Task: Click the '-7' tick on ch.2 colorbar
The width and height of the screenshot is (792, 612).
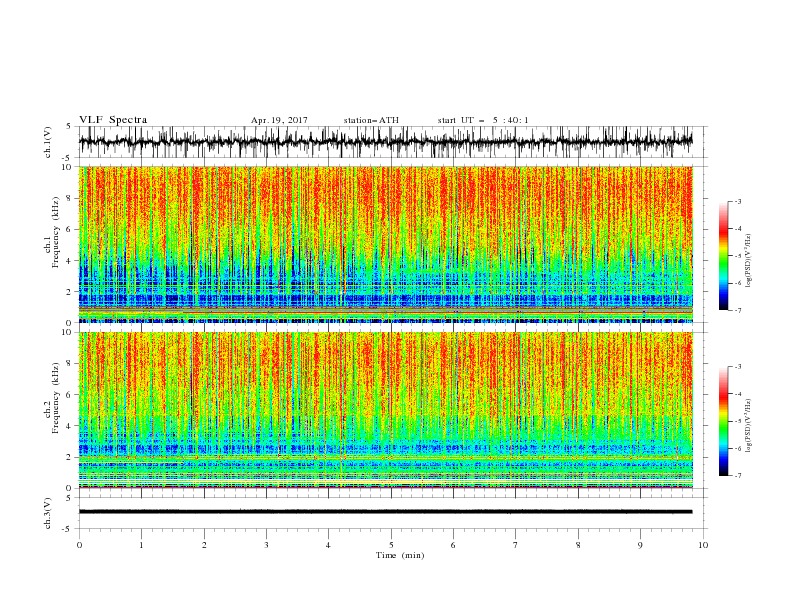Action: tap(737, 476)
